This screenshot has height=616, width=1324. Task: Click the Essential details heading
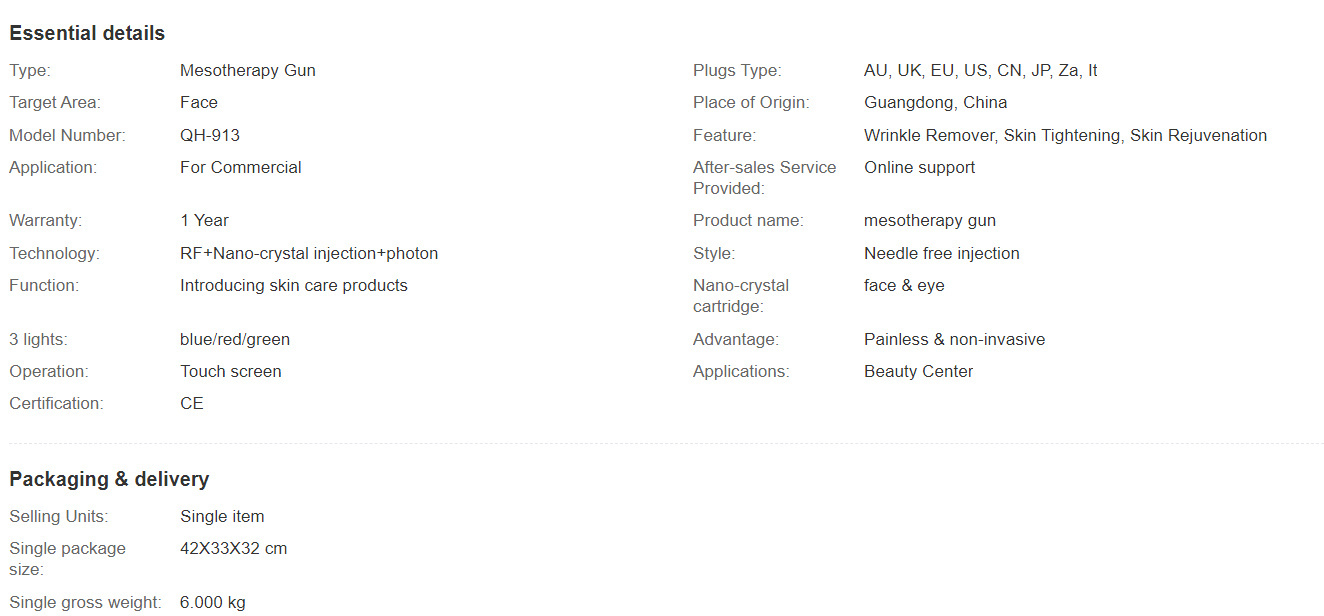tap(87, 33)
